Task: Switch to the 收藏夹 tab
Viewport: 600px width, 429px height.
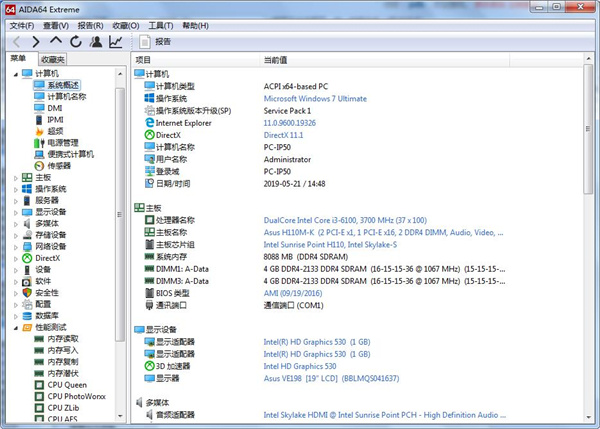Action: point(53,60)
